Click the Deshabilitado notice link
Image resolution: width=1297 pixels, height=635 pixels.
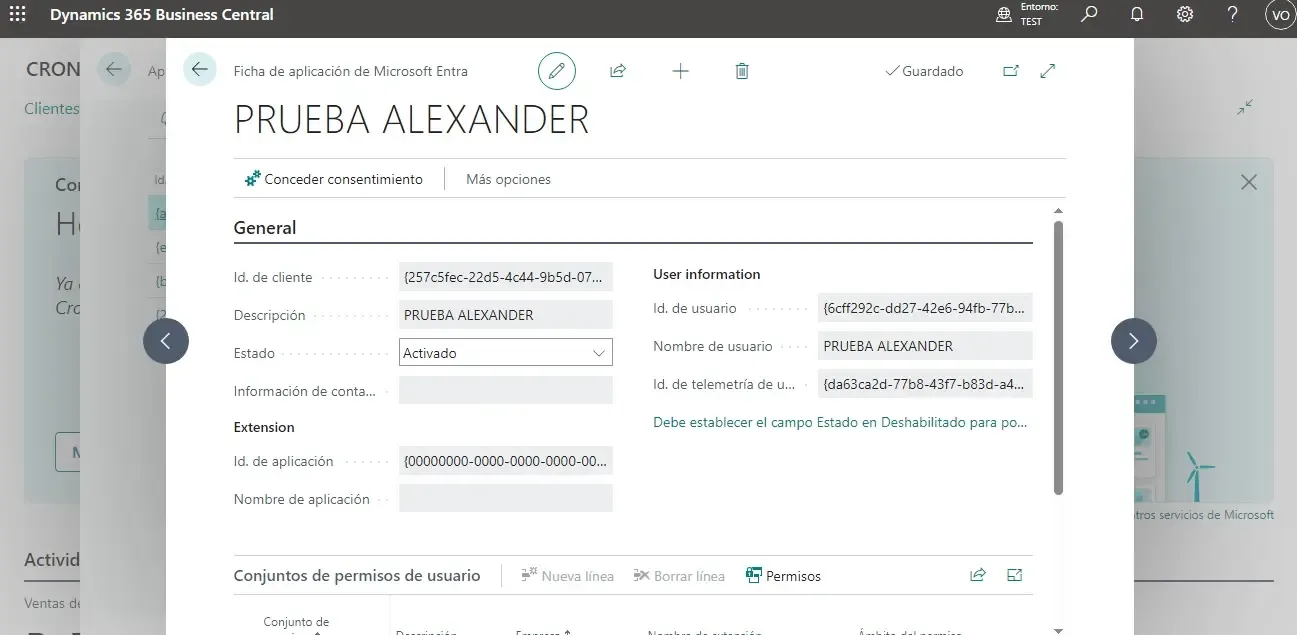coord(840,422)
